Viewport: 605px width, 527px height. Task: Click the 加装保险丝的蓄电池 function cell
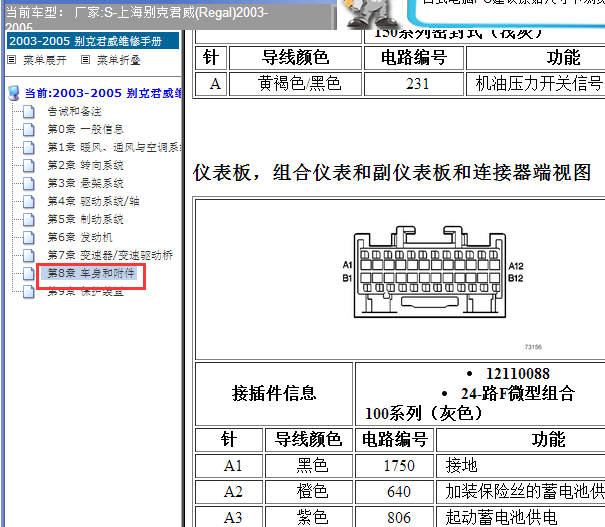click(x=521, y=492)
